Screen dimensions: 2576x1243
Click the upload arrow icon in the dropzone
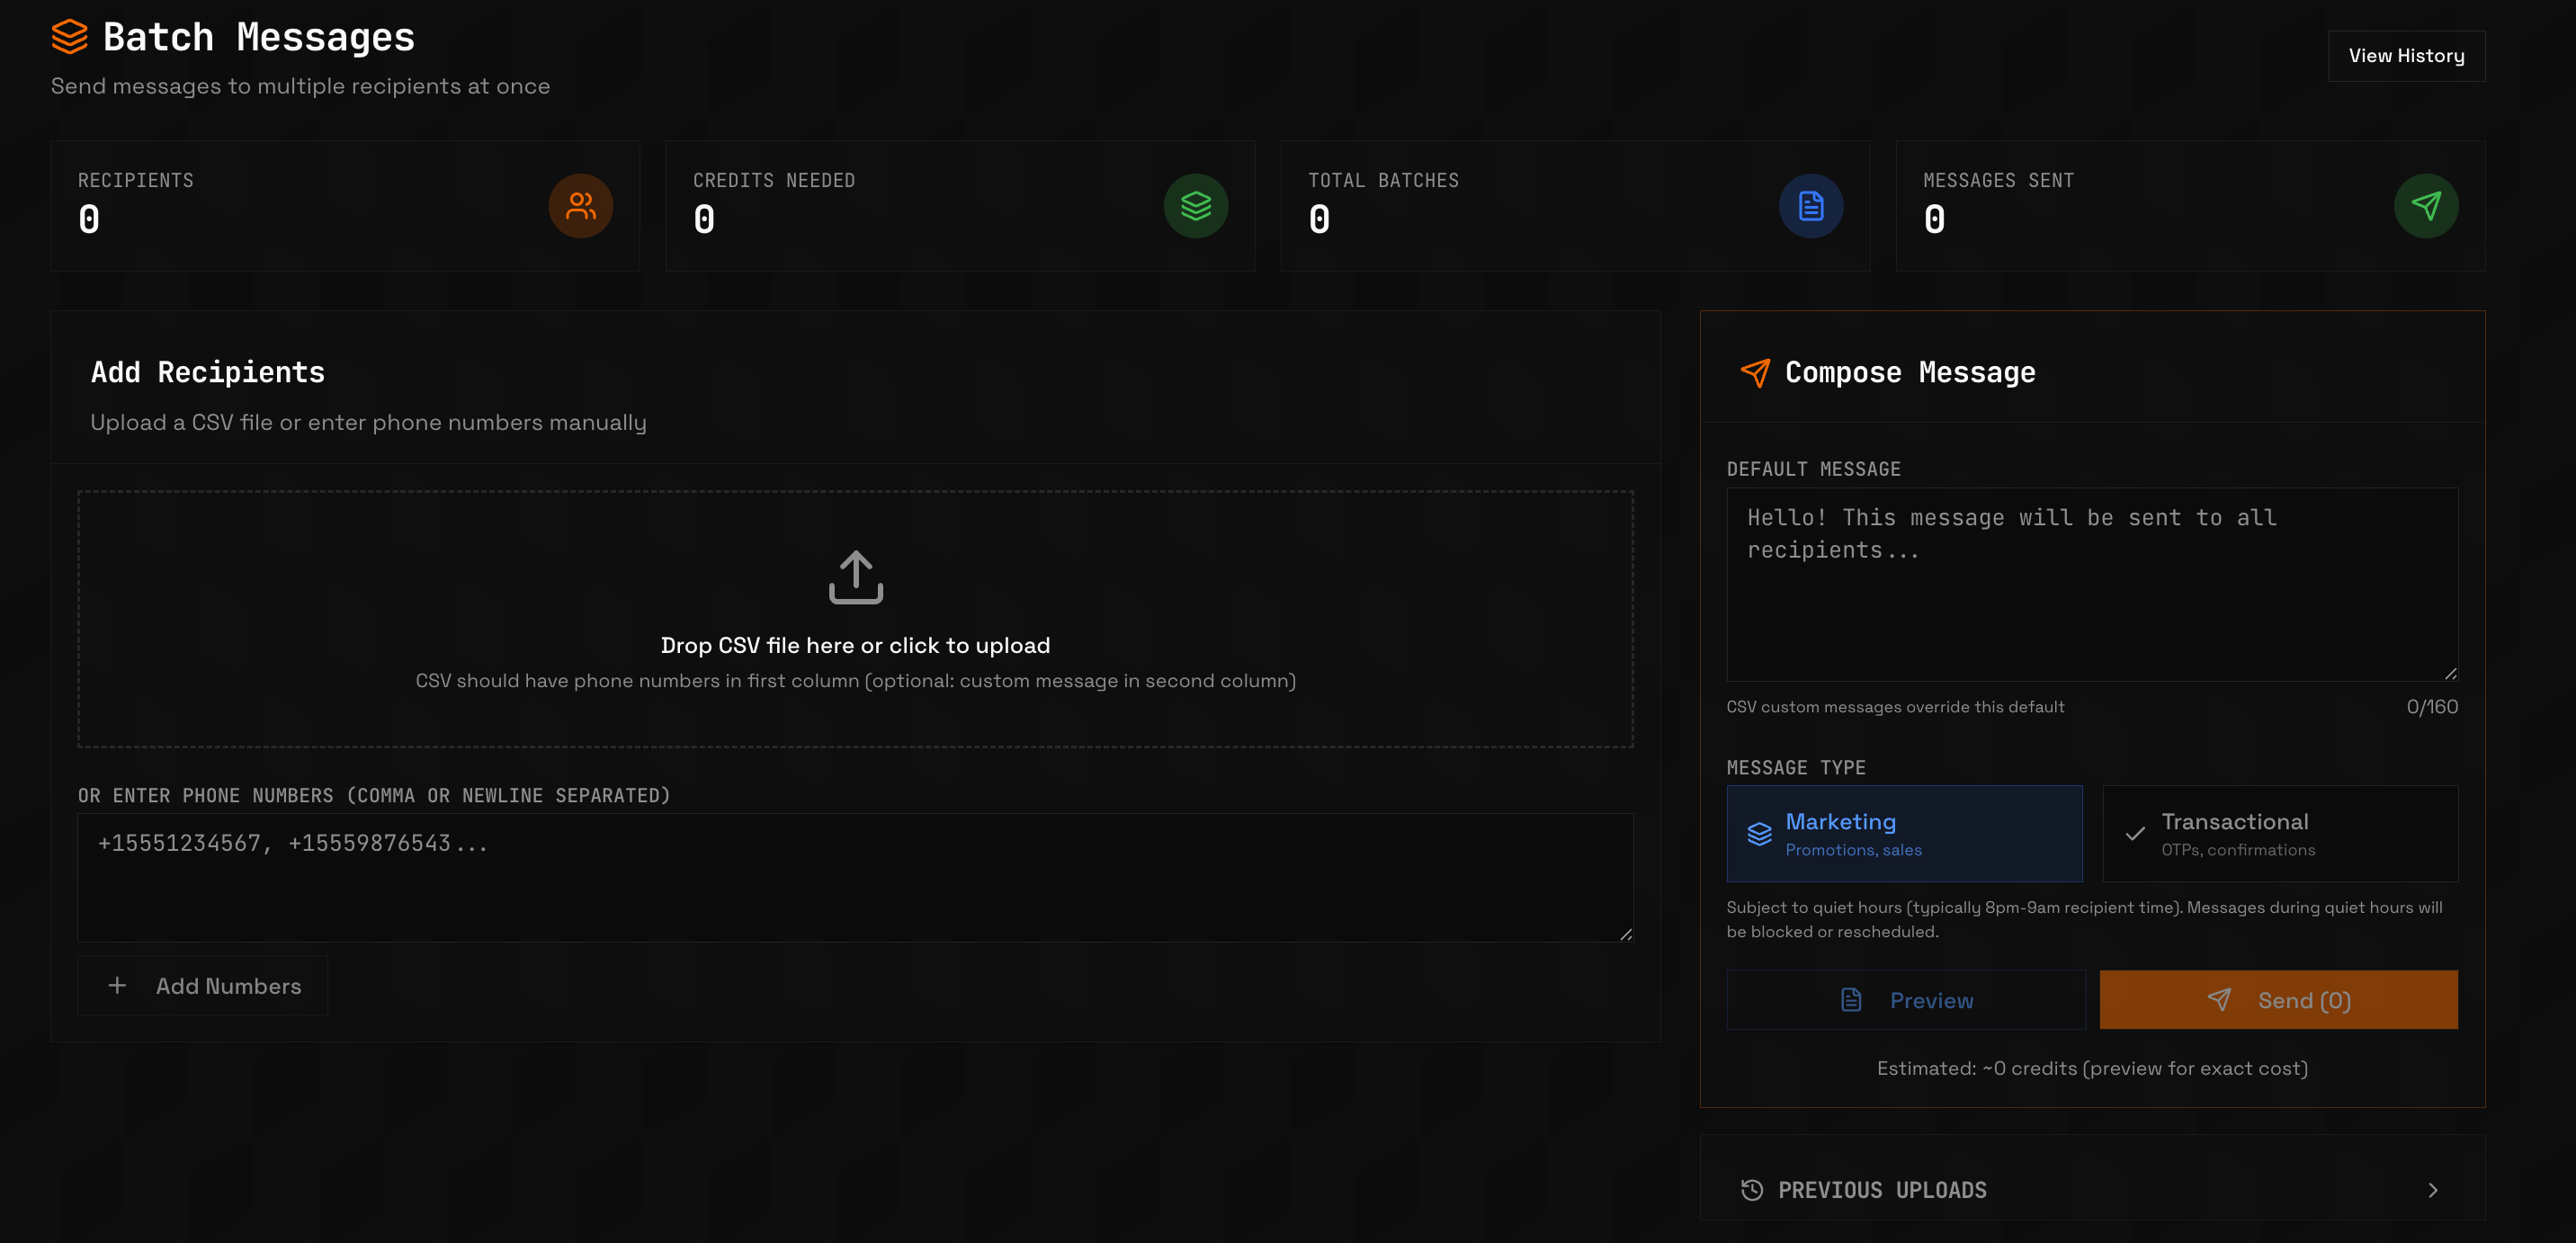coord(855,577)
